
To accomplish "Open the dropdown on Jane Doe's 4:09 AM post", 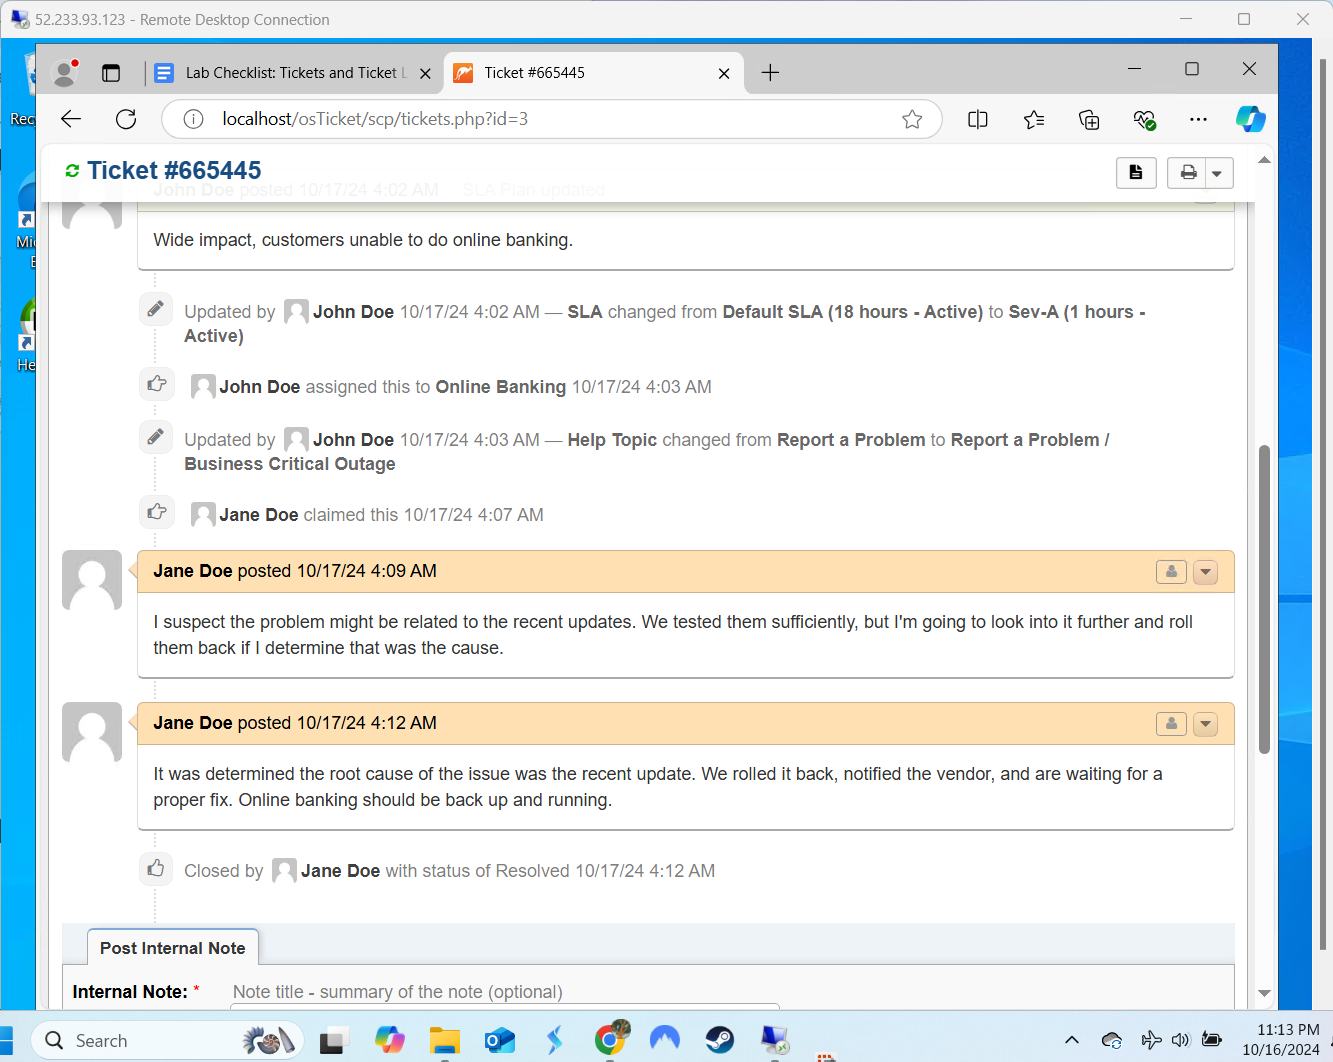I will point(1206,572).
